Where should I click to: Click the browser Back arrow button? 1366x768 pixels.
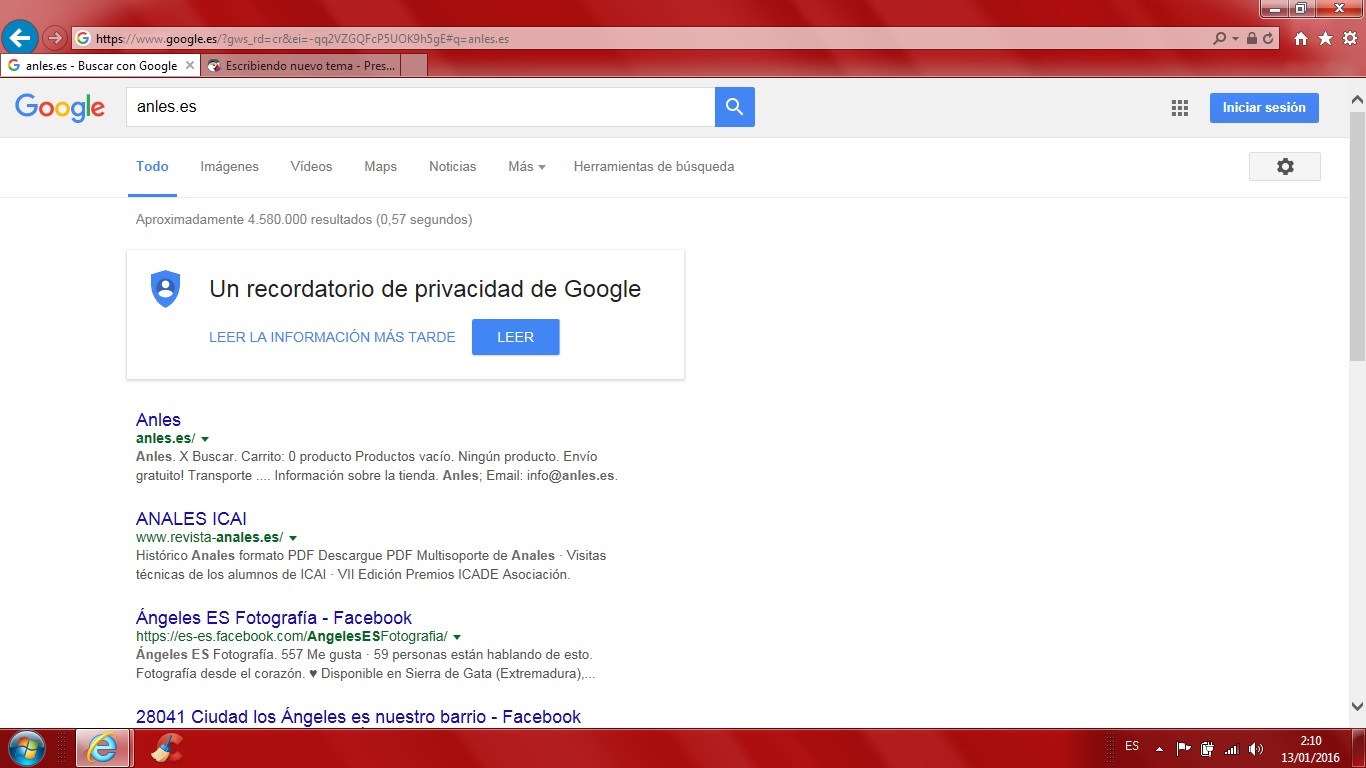21,38
